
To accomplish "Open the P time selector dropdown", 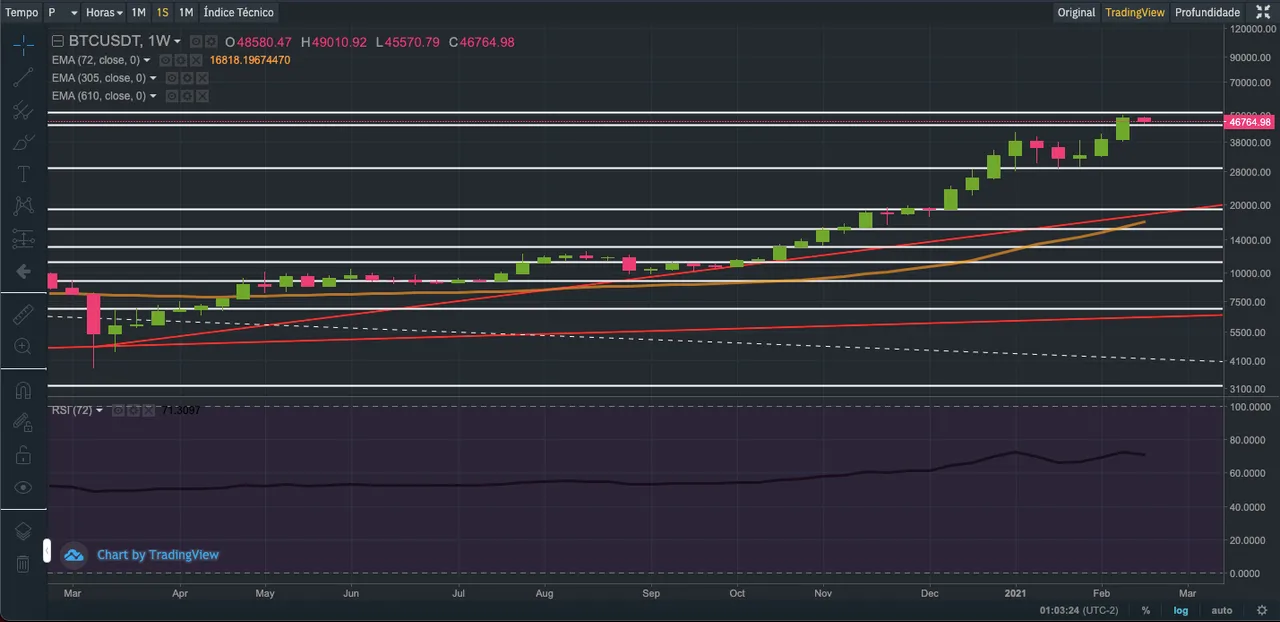I will click(62, 12).
